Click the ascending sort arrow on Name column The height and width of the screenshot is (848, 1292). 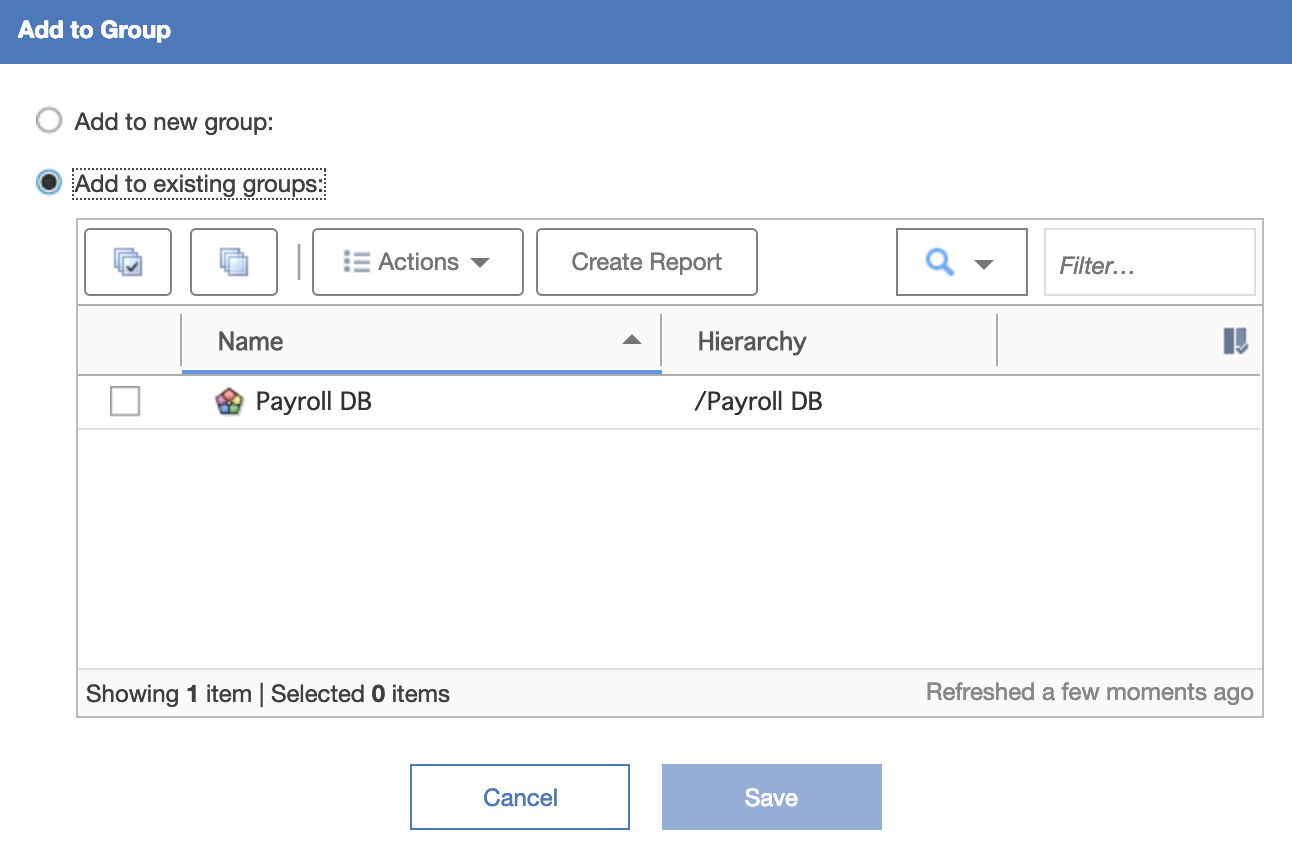[633, 340]
